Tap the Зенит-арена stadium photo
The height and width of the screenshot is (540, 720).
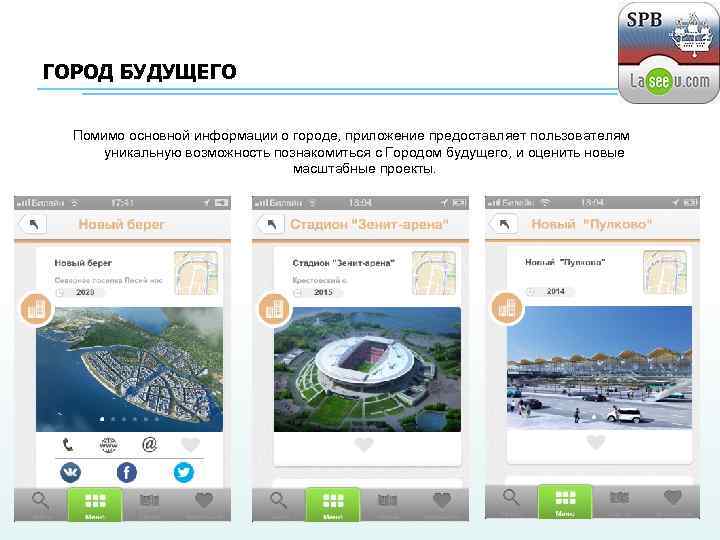click(x=367, y=370)
